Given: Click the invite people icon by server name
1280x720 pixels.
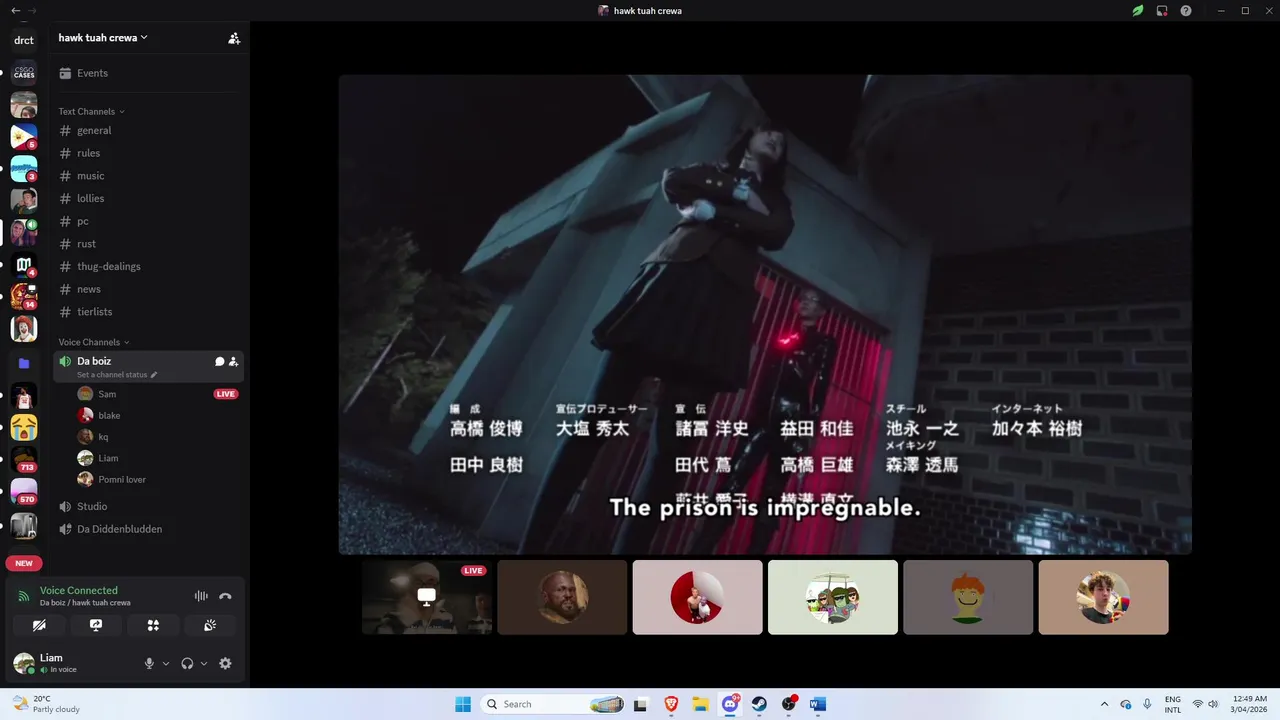Looking at the screenshot, I should point(234,38).
